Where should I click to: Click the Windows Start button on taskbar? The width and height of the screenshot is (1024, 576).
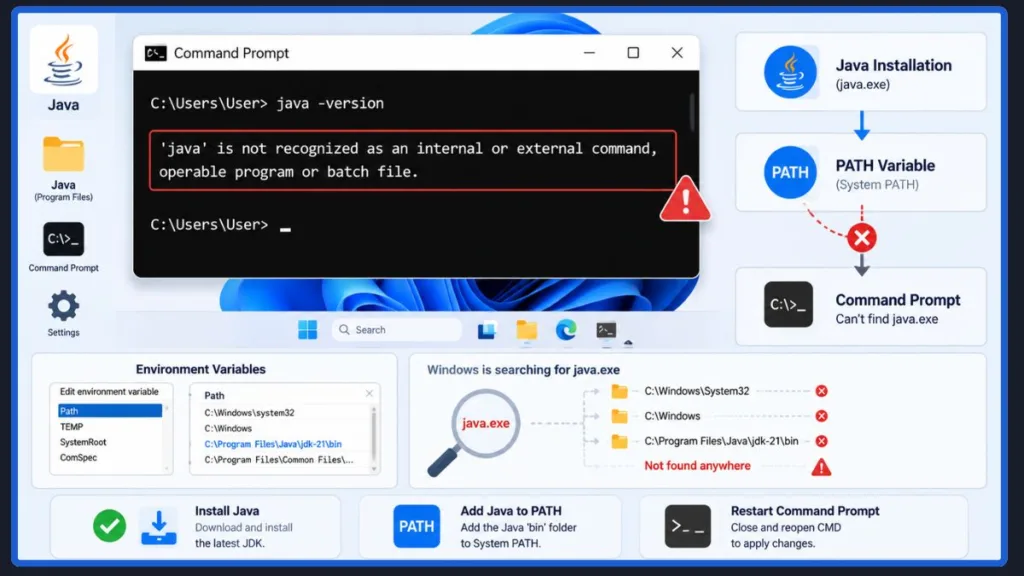[308, 330]
